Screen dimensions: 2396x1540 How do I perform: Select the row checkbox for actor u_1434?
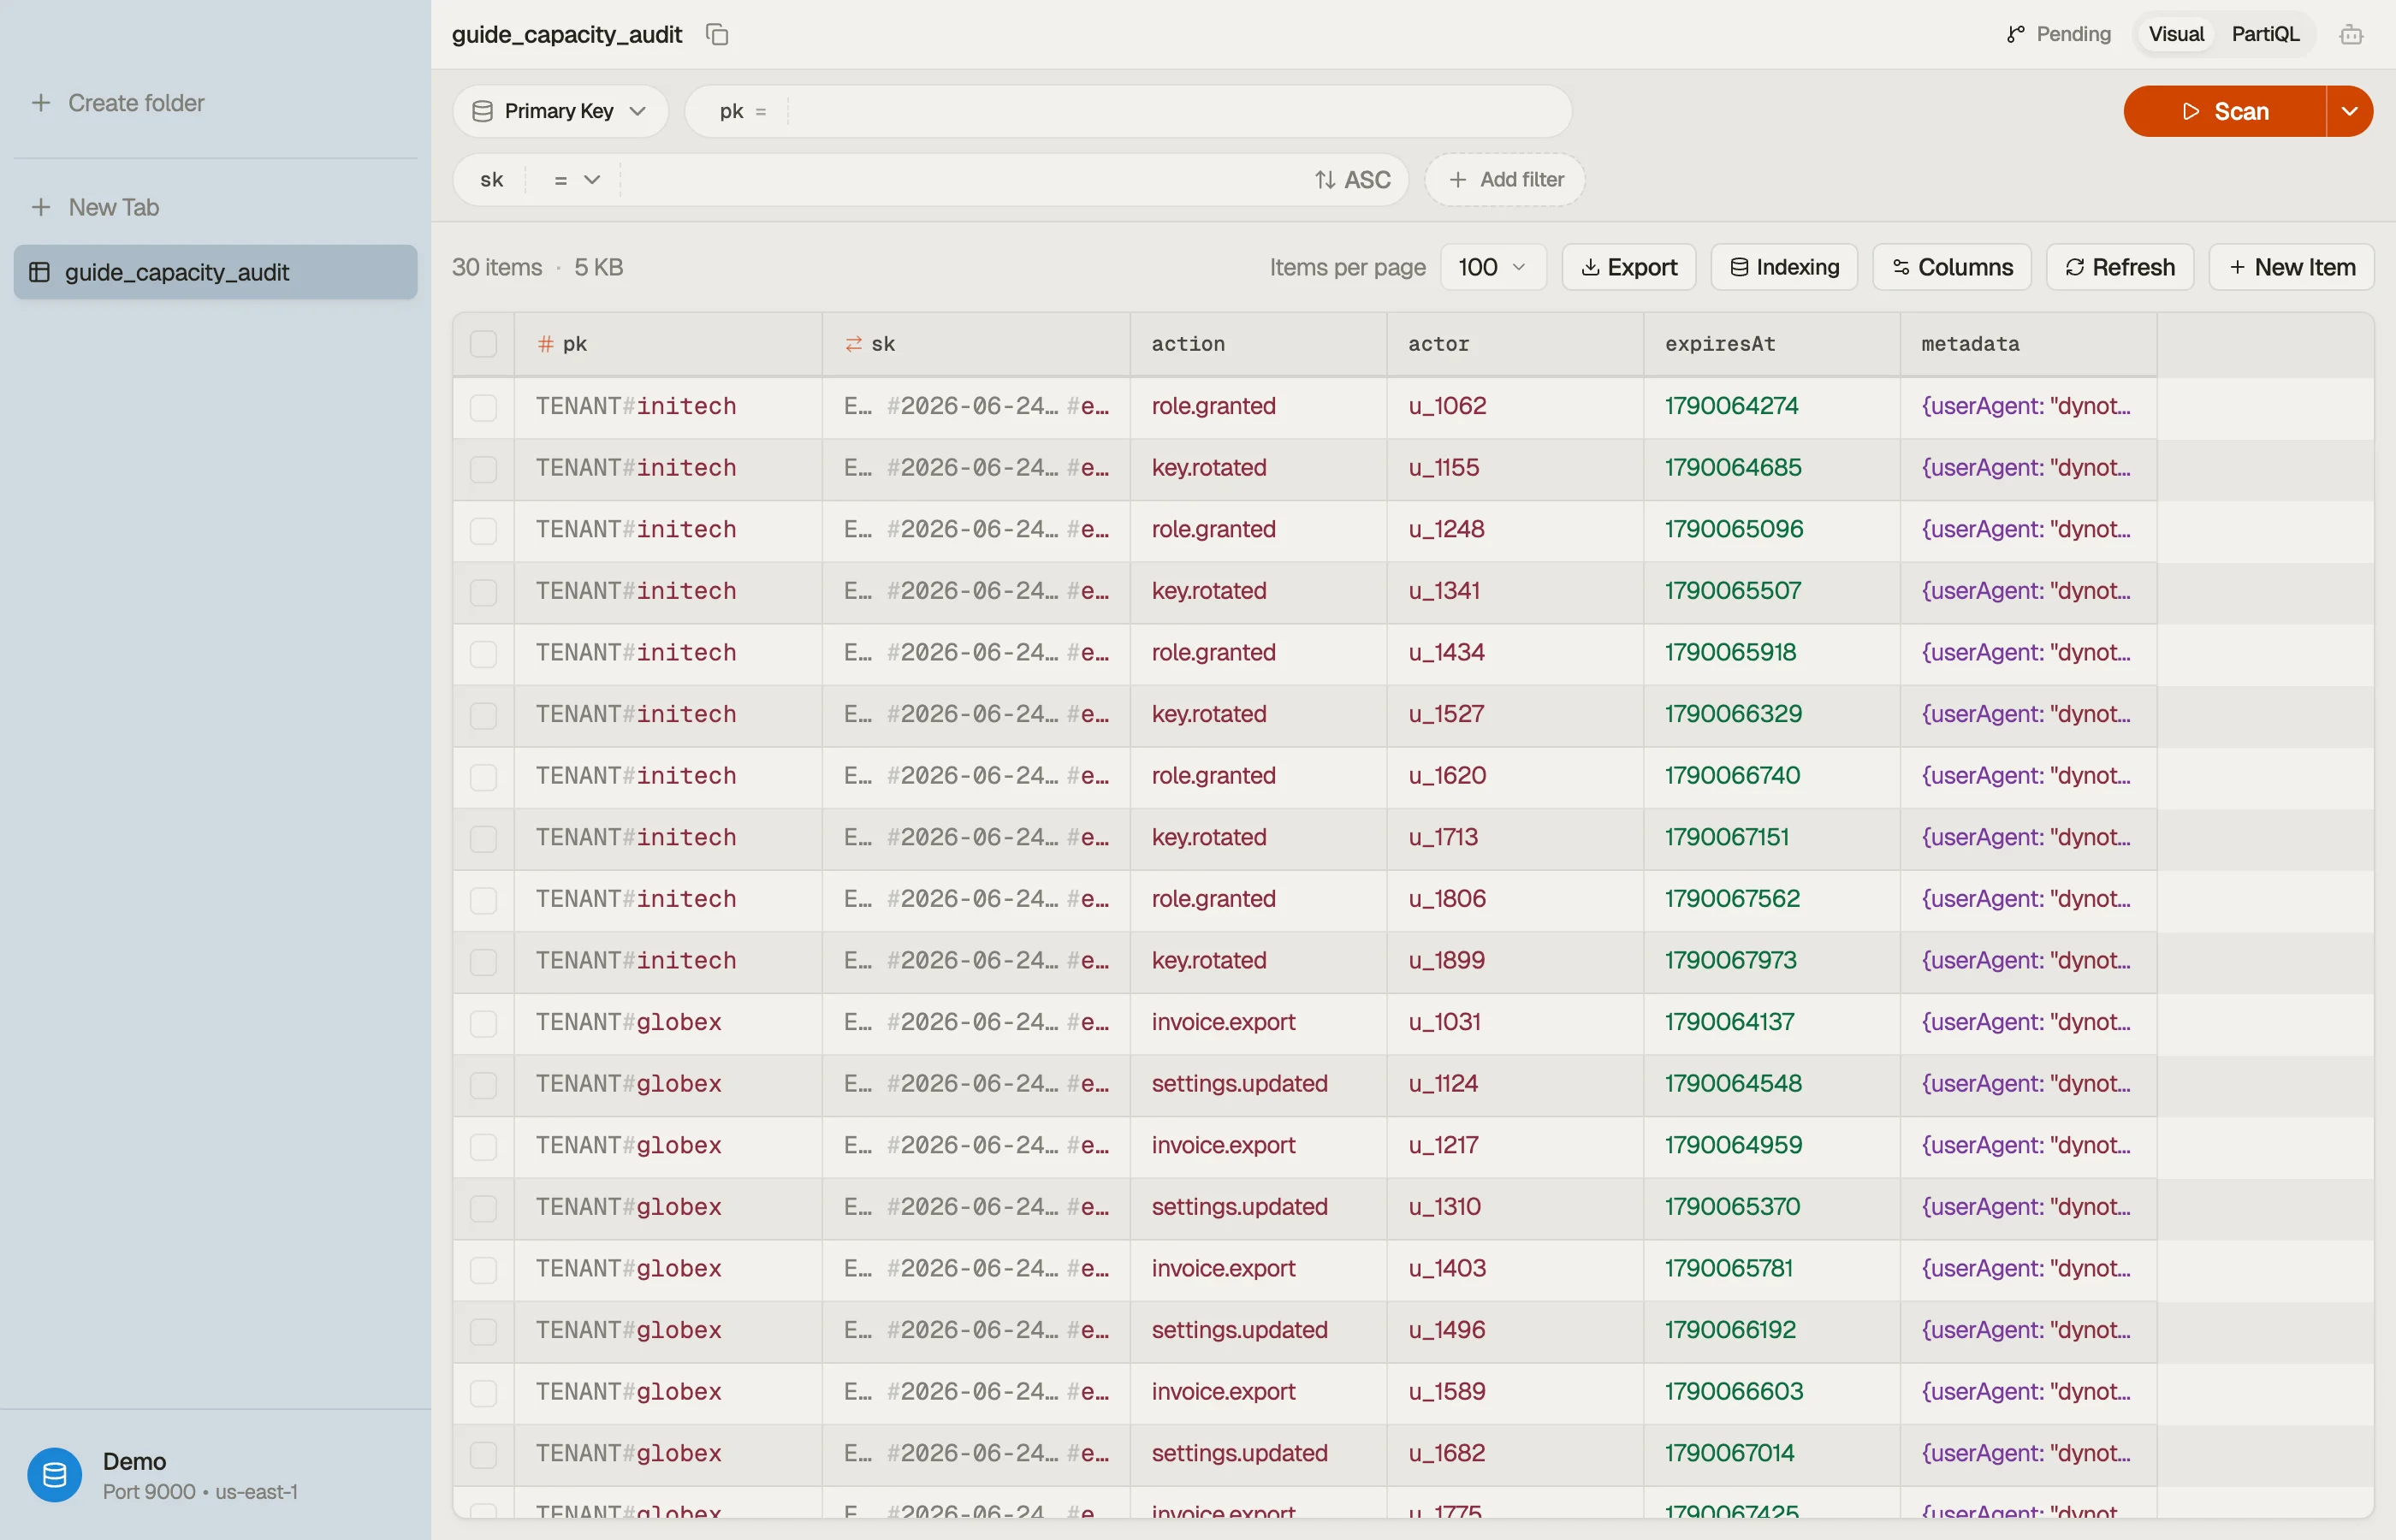483,654
